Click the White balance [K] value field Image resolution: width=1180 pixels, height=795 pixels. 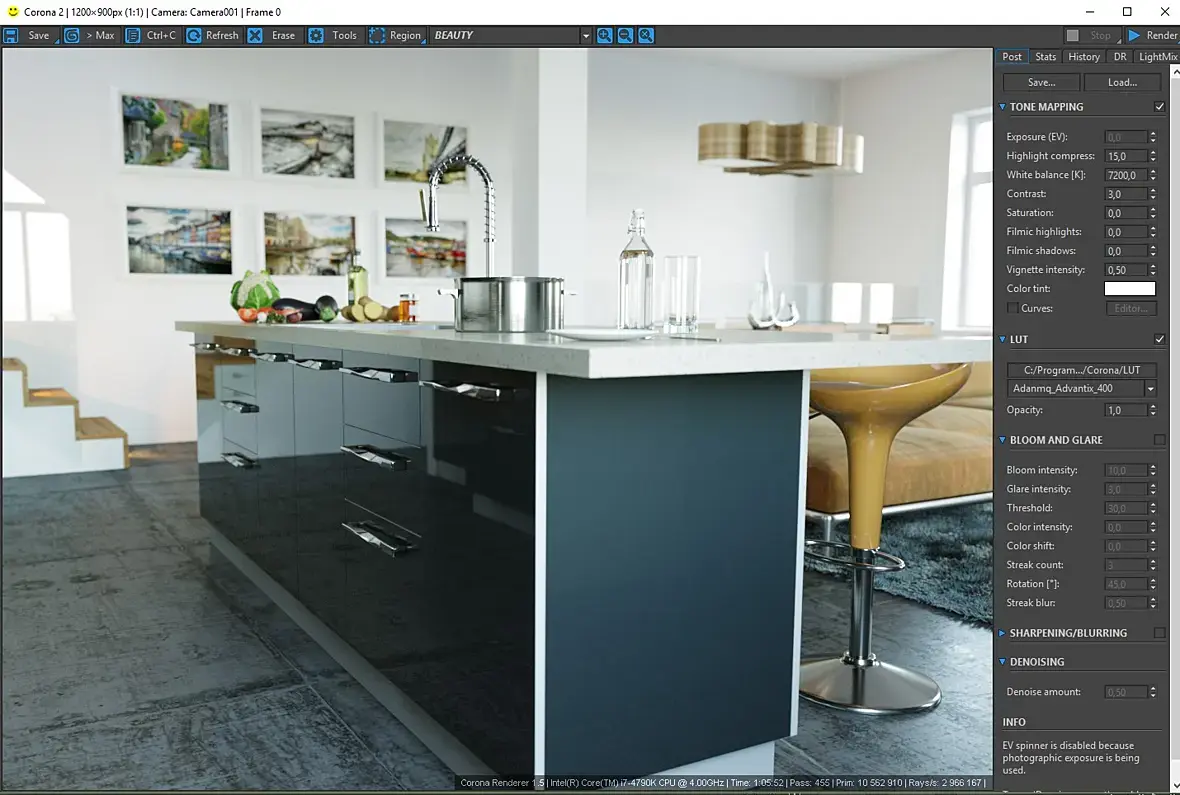(1125, 175)
